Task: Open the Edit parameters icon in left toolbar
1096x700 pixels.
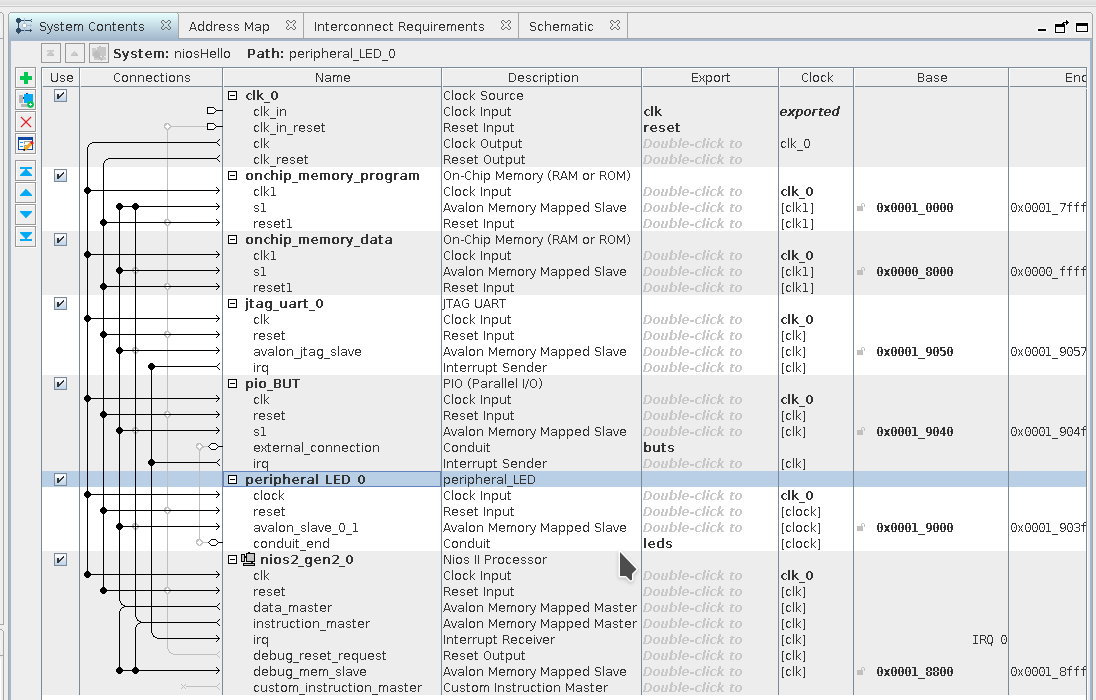Action: [x=26, y=144]
